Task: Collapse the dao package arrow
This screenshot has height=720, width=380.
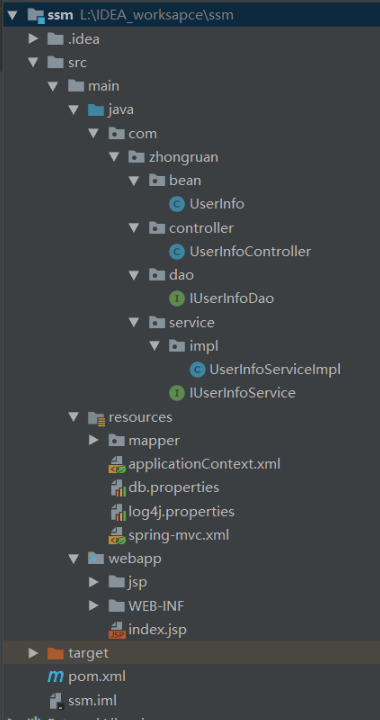Action: (x=134, y=275)
